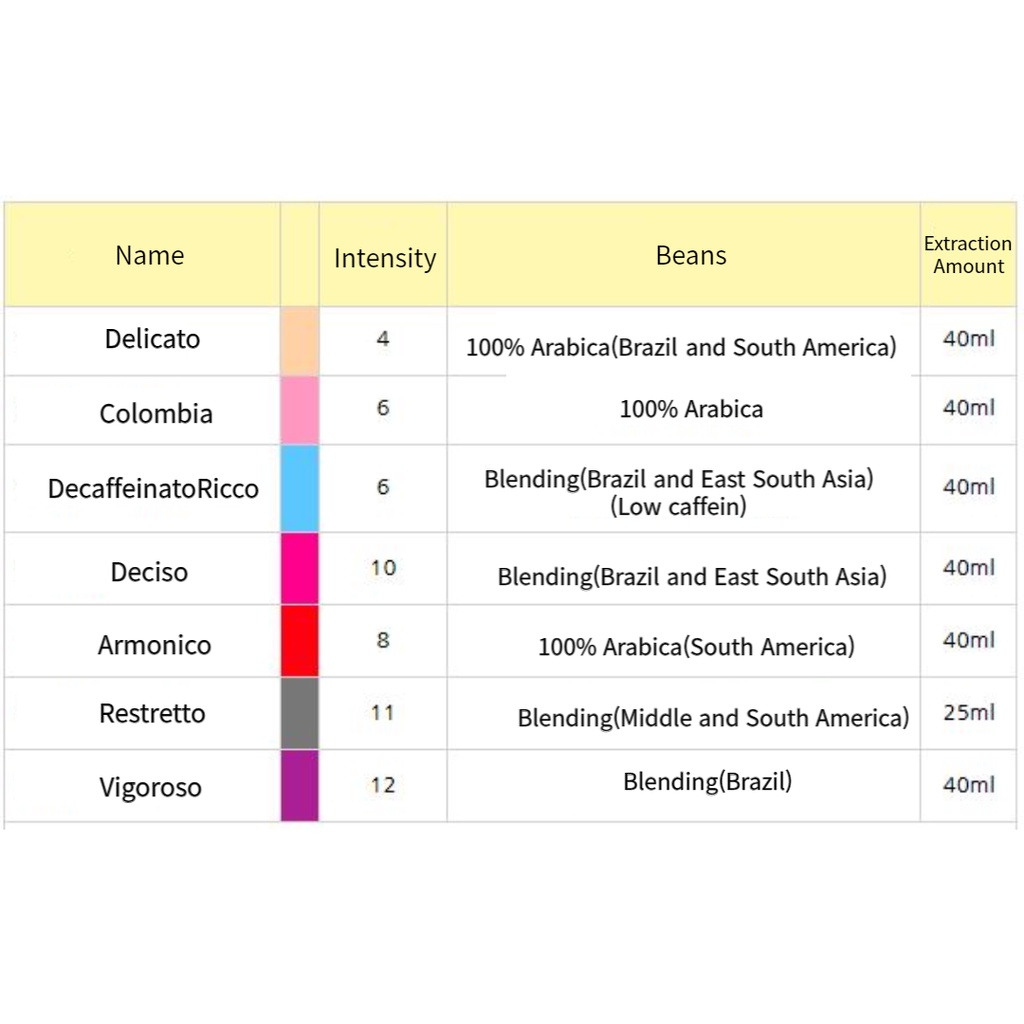
Task: Select the Intensity column header
Action: tap(384, 258)
